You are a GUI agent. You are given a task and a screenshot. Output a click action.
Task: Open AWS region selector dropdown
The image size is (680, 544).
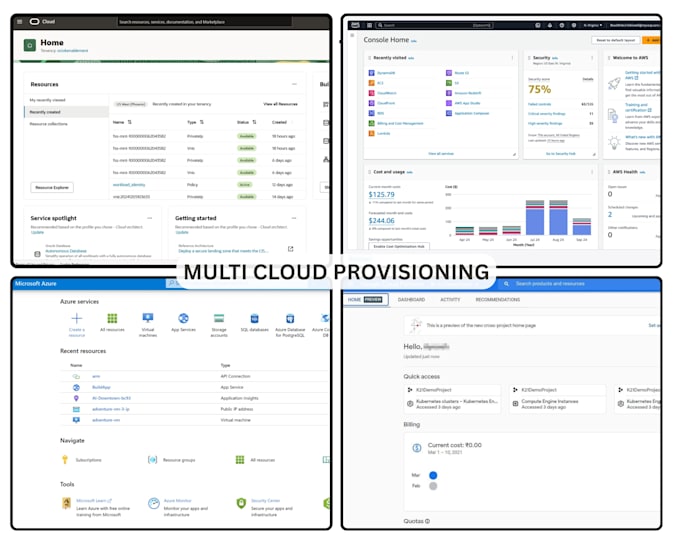[592, 25]
